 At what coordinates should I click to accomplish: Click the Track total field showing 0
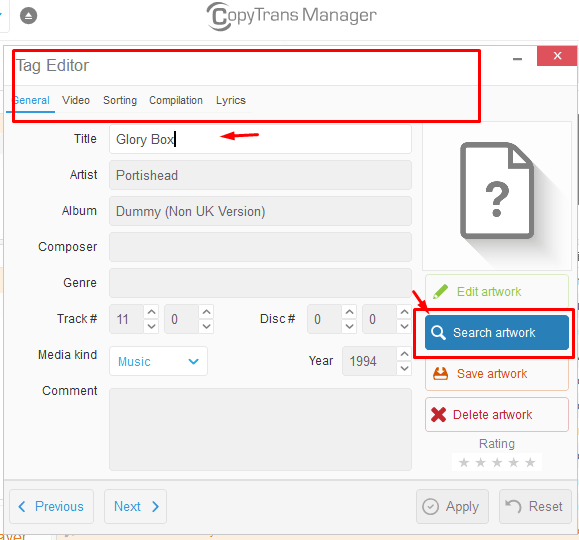pyautogui.click(x=182, y=319)
